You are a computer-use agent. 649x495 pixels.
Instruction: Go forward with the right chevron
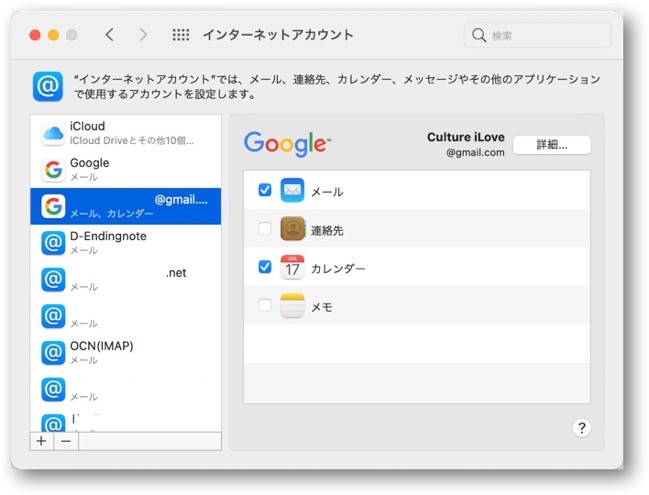tap(143, 35)
